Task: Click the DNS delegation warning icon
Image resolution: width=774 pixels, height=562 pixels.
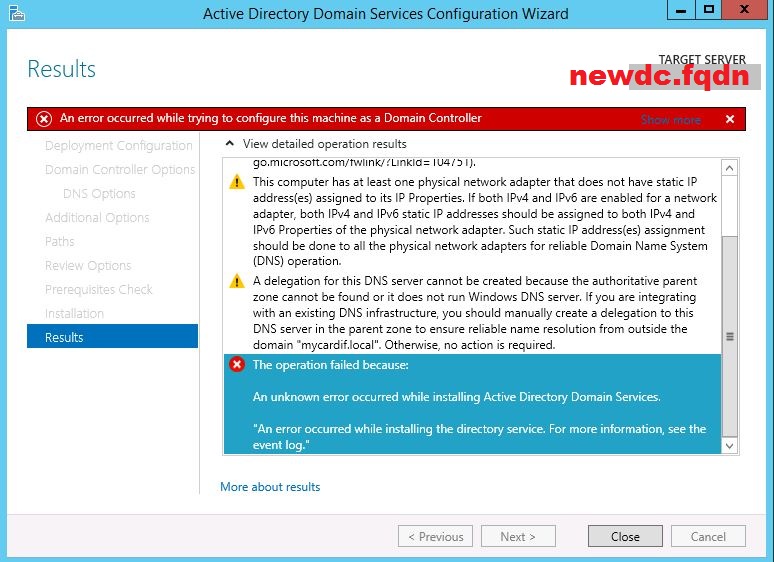Action: [237, 281]
